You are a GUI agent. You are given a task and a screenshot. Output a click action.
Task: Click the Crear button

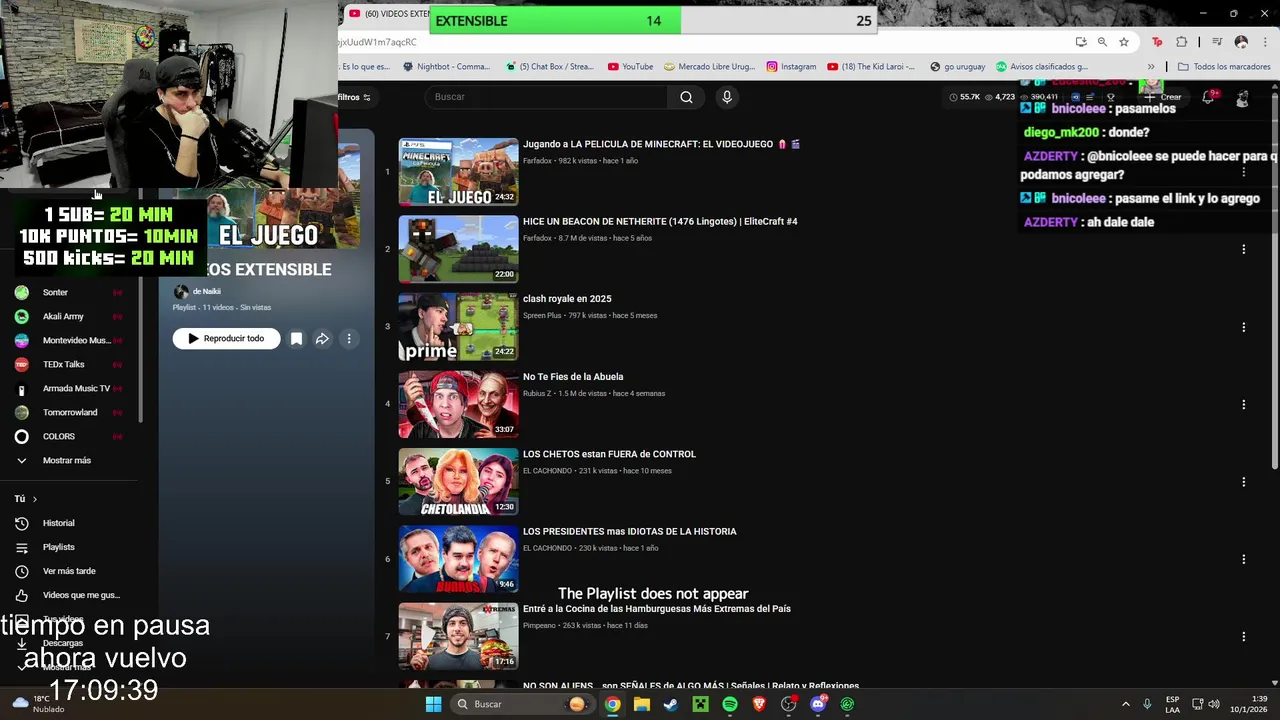[1163, 97]
